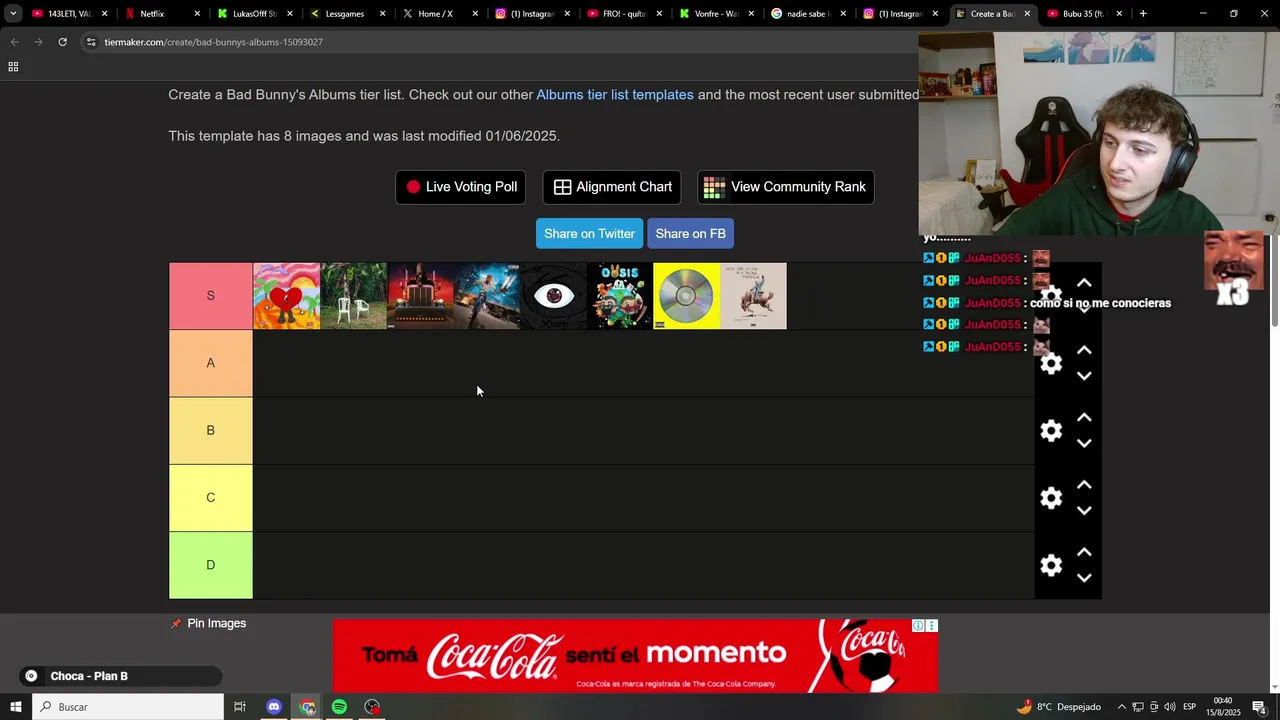Viewport: 1280px width, 720px height.
Task: Click the Coca-Cola banner advertisement
Action: click(x=635, y=656)
